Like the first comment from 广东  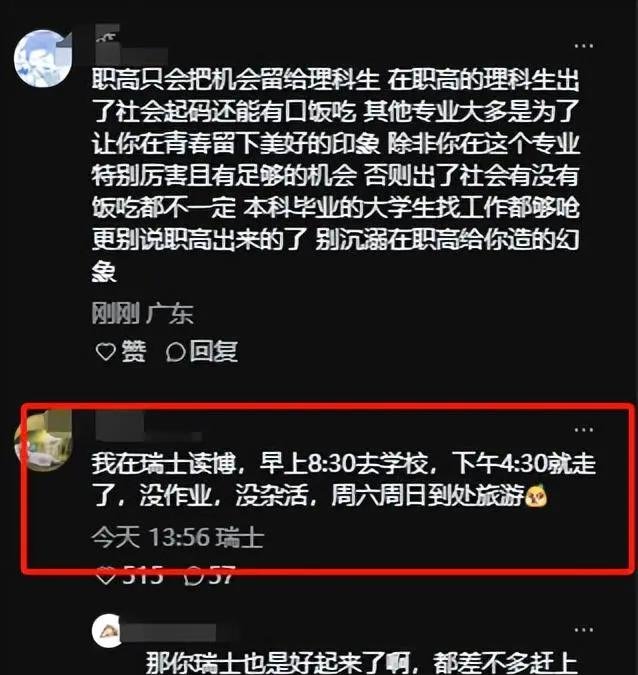click(x=106, y=352)
